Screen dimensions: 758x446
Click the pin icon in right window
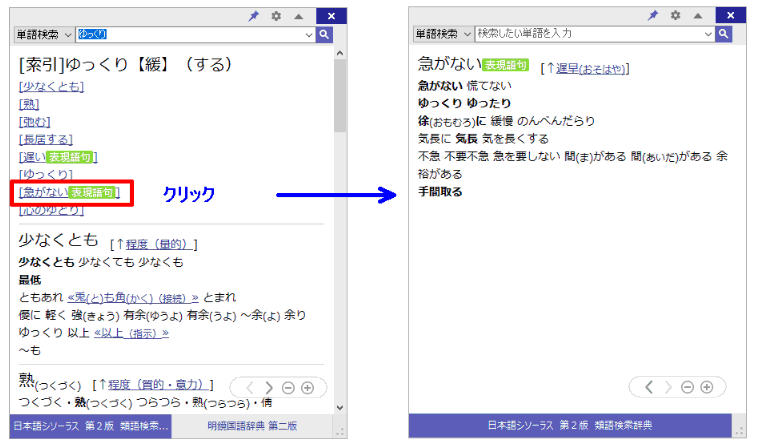[x=653, y=15]
